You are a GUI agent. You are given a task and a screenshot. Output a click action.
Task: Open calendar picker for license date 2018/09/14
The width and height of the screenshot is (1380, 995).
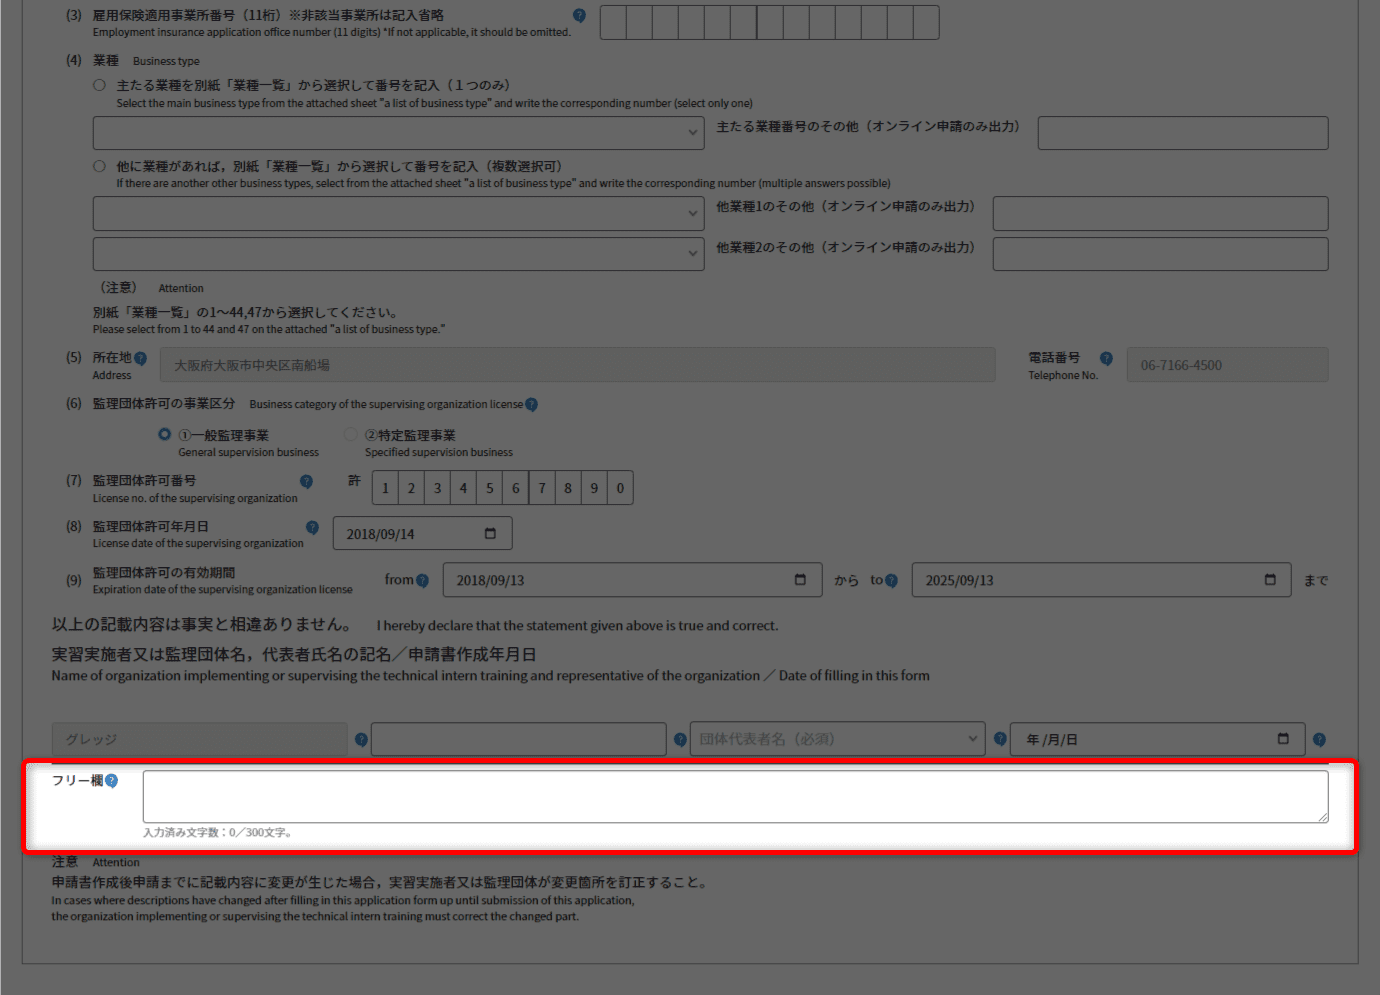click(x=490, y=534)
